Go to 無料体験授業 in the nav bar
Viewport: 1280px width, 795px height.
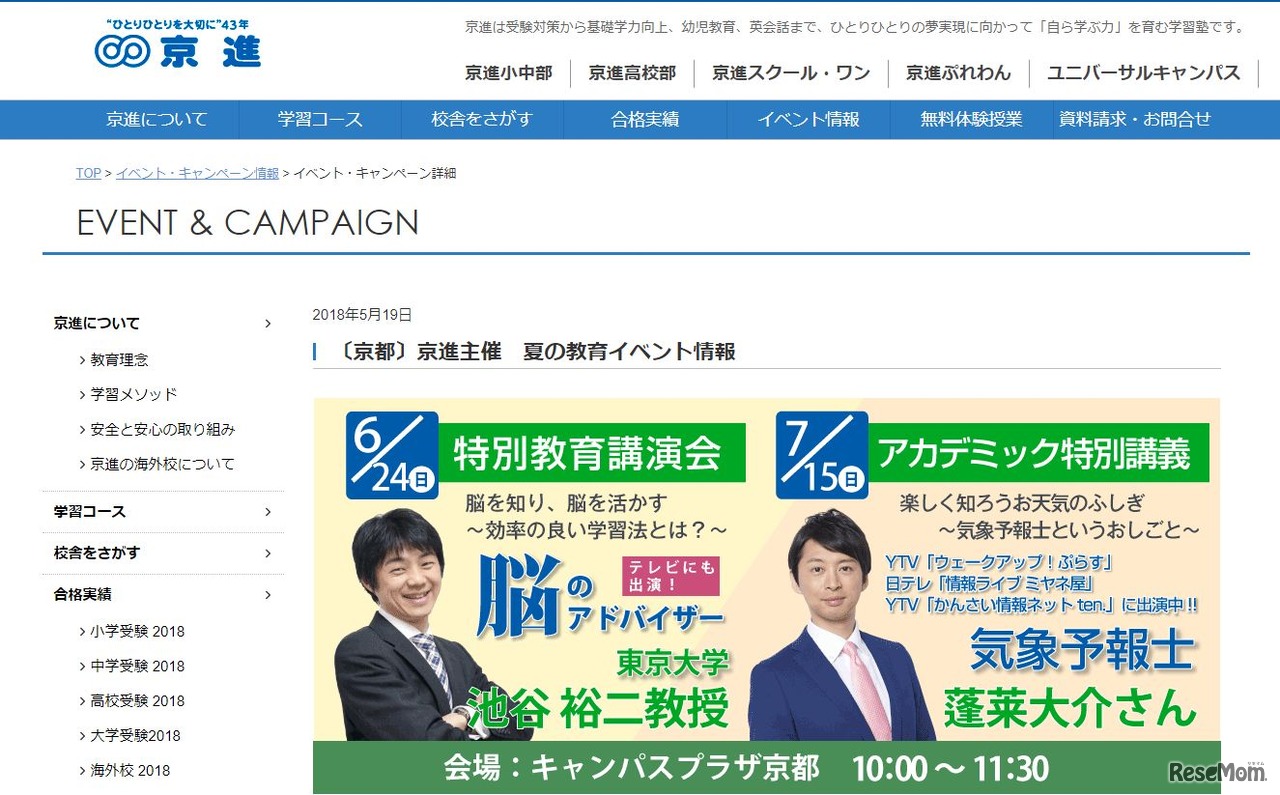[971, 119]
